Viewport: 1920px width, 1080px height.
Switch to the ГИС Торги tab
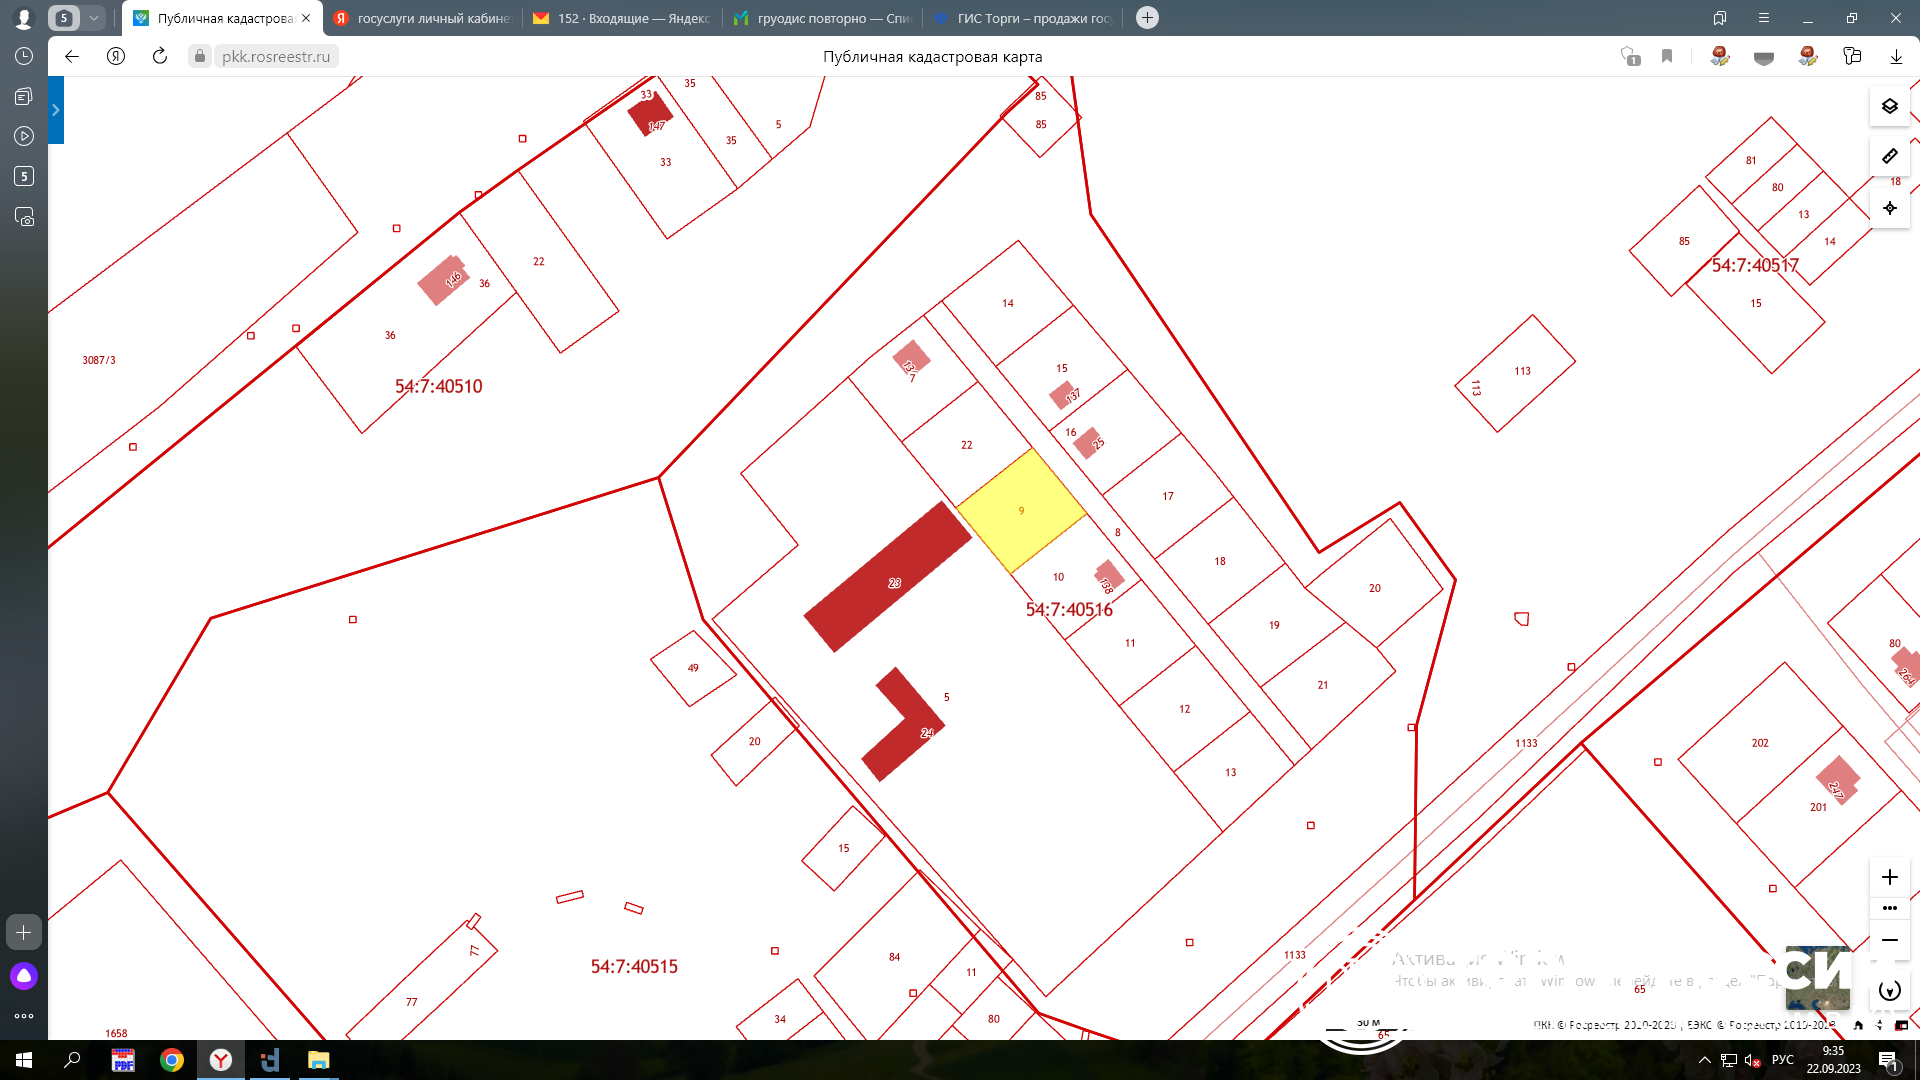click(1022, 18)
